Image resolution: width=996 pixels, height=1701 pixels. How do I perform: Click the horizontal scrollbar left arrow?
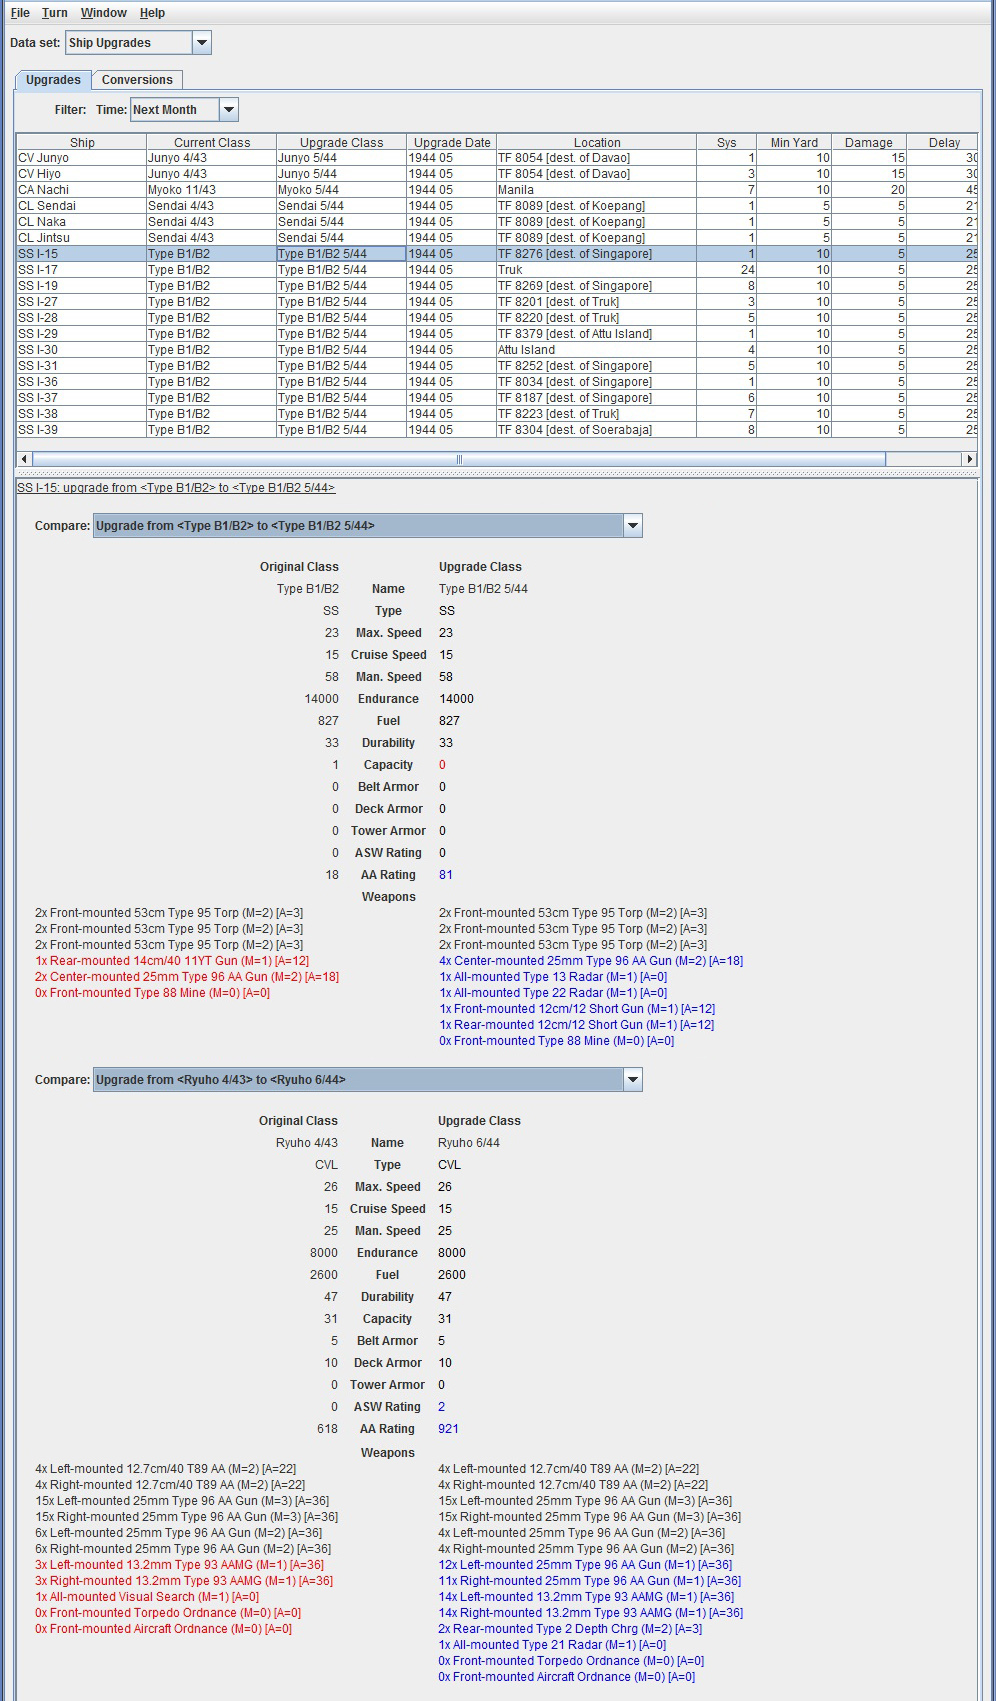coord(25,459)
